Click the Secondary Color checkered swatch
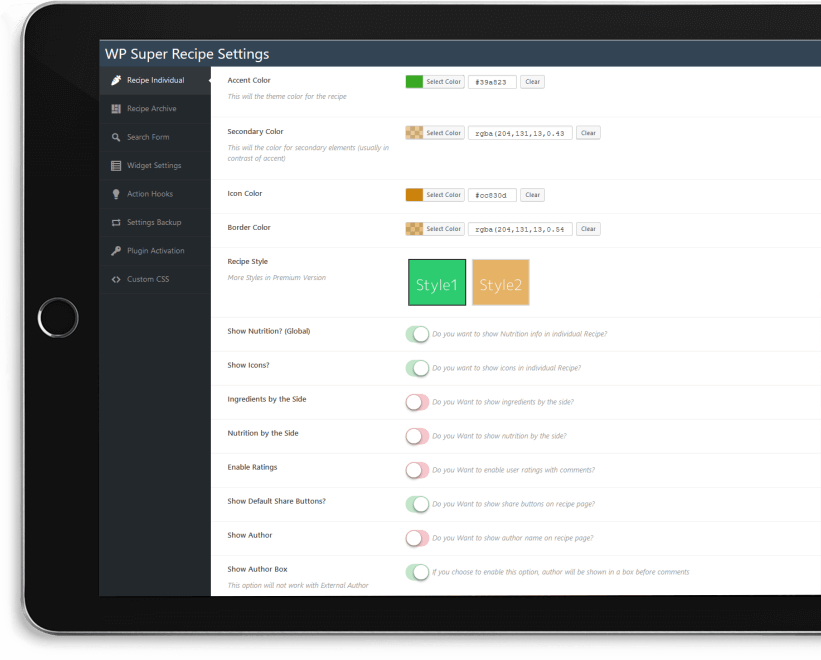This screenshot has height=660, width=821. tap(414, 133)
